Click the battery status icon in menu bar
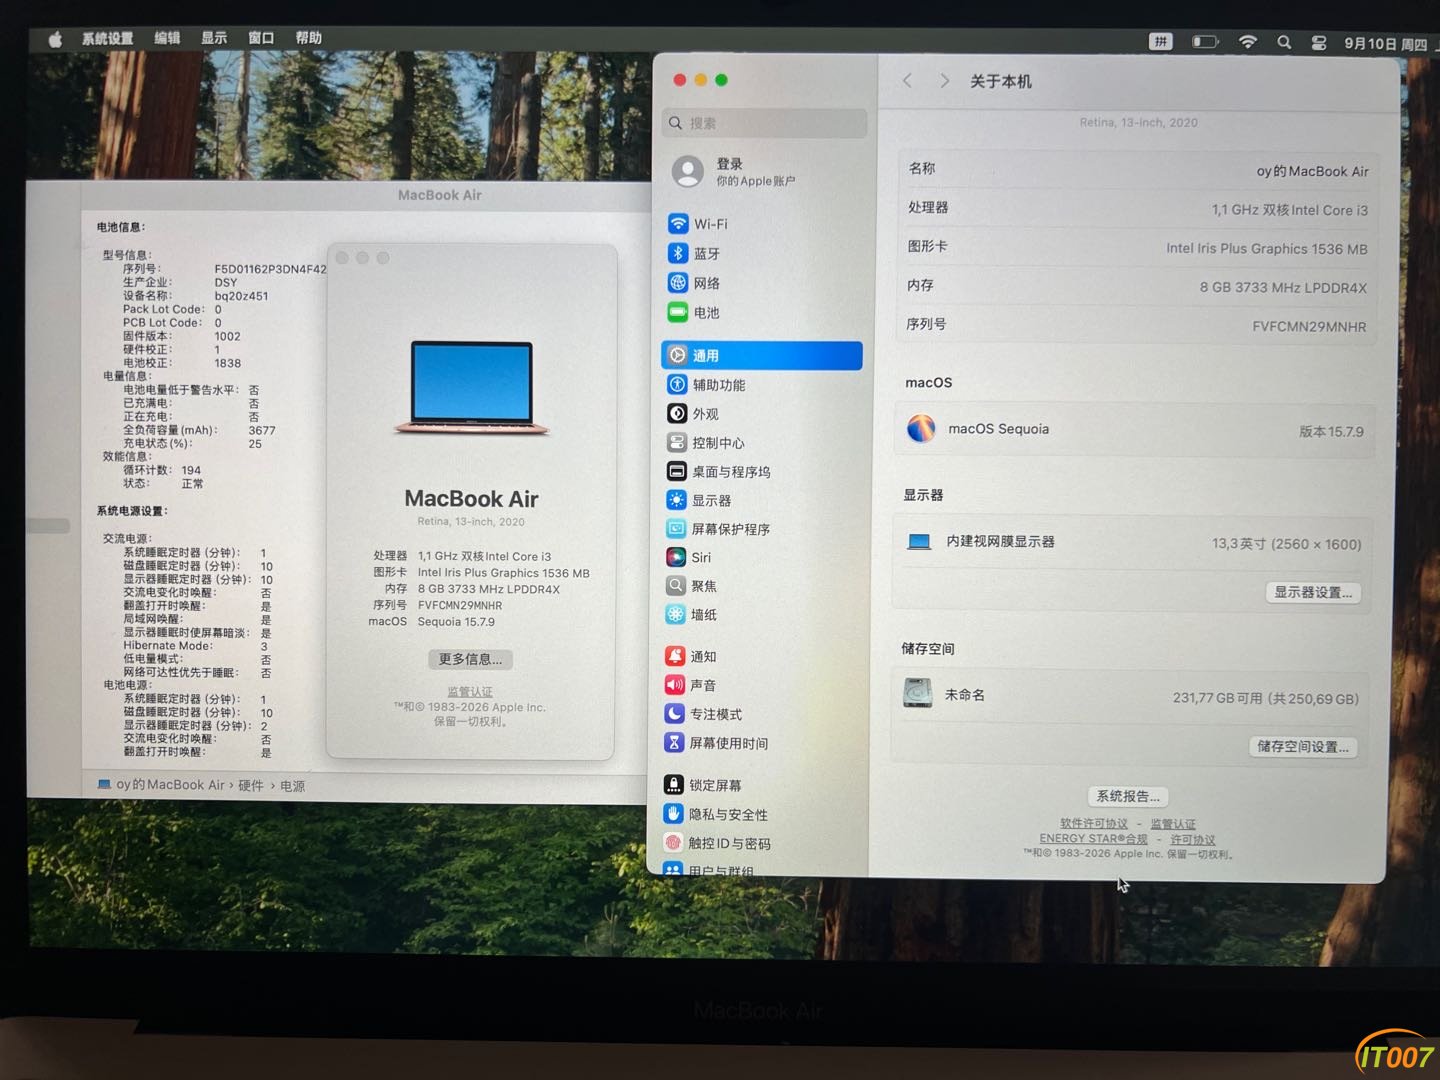Image resolution: width=1440 pixels, height=1080 pixels. point(1205,42)
